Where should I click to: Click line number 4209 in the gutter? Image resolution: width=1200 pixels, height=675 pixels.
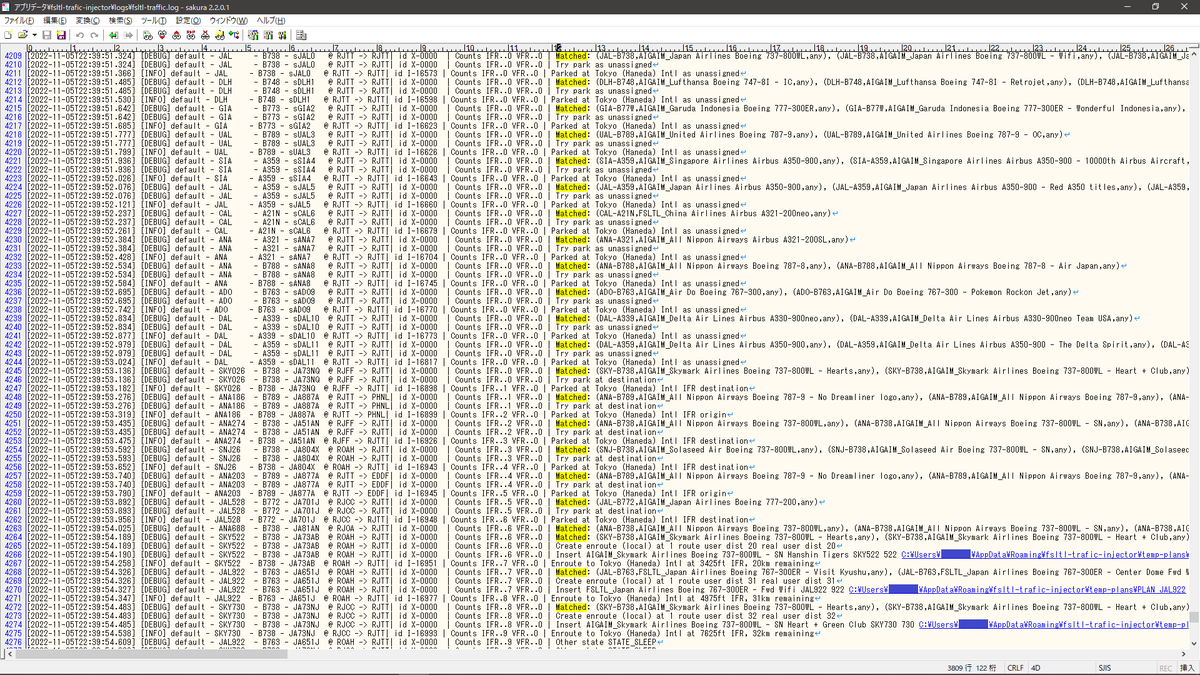click(13, 55)
